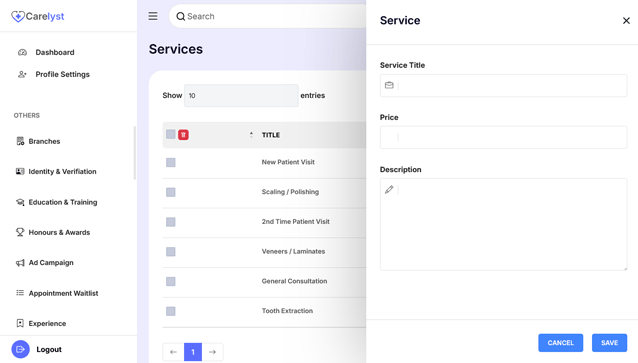Viewport: 638px width, 363px height.
Task: Sort by the TITLE column header
Action: point(271,135)
